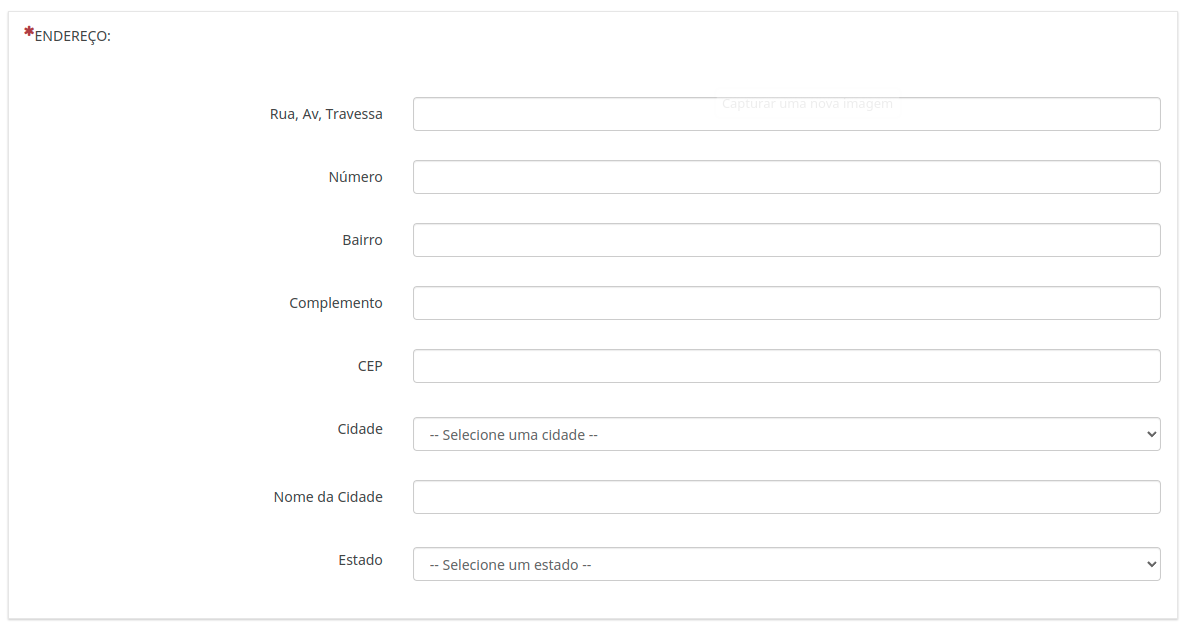Open the 'Selecione um estado' dropdown
Screen dimensions: 1197x632
(x=786, y=564)
